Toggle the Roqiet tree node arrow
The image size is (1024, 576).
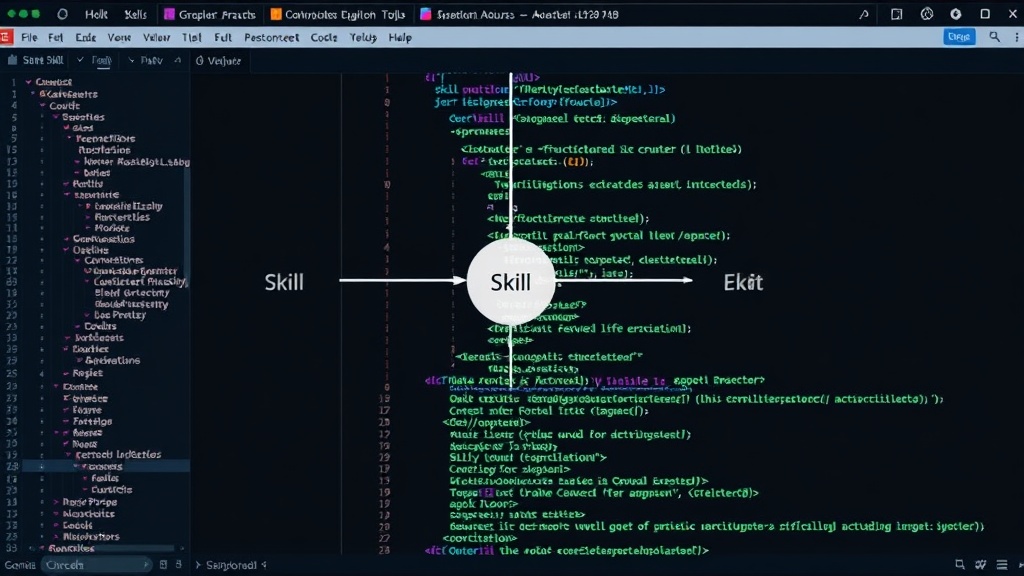click(x=66, y=373)
